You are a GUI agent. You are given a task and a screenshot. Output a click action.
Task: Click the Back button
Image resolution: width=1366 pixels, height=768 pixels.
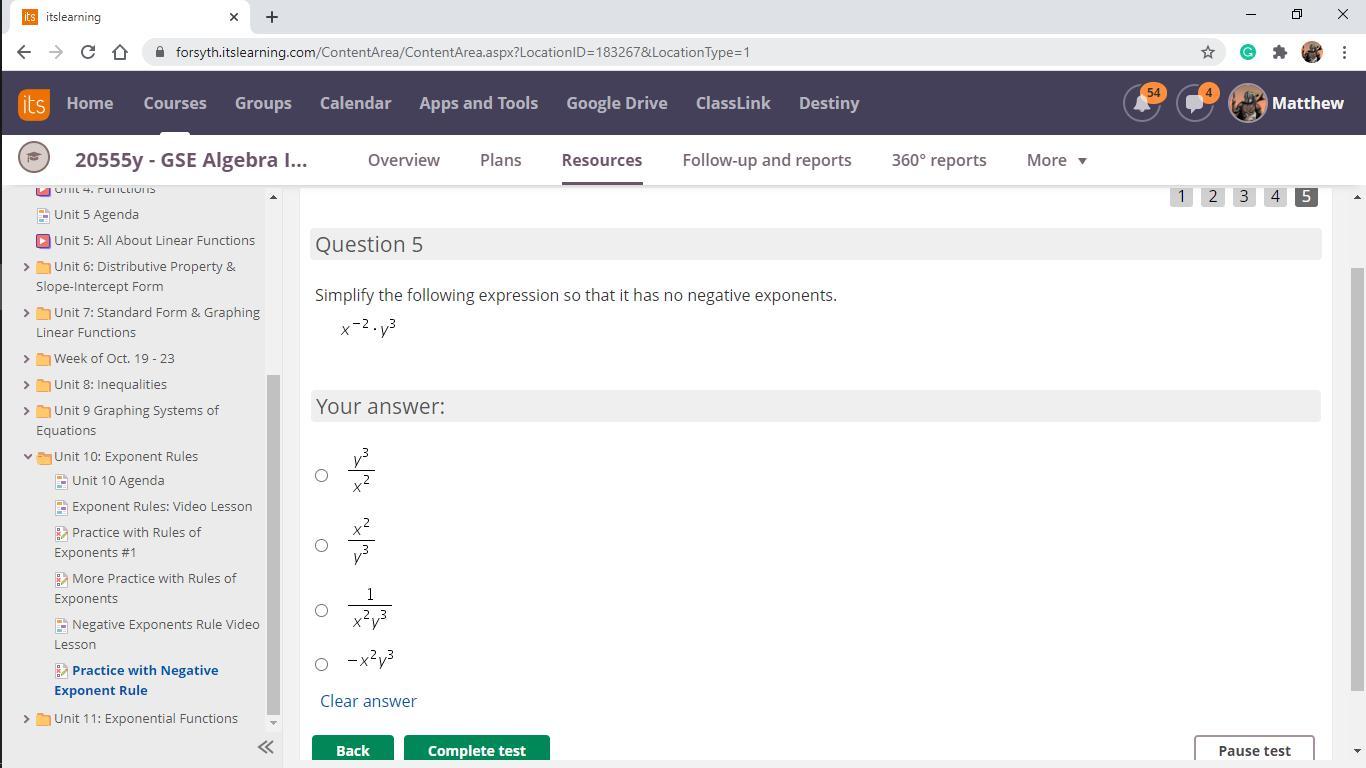(353, 750)
